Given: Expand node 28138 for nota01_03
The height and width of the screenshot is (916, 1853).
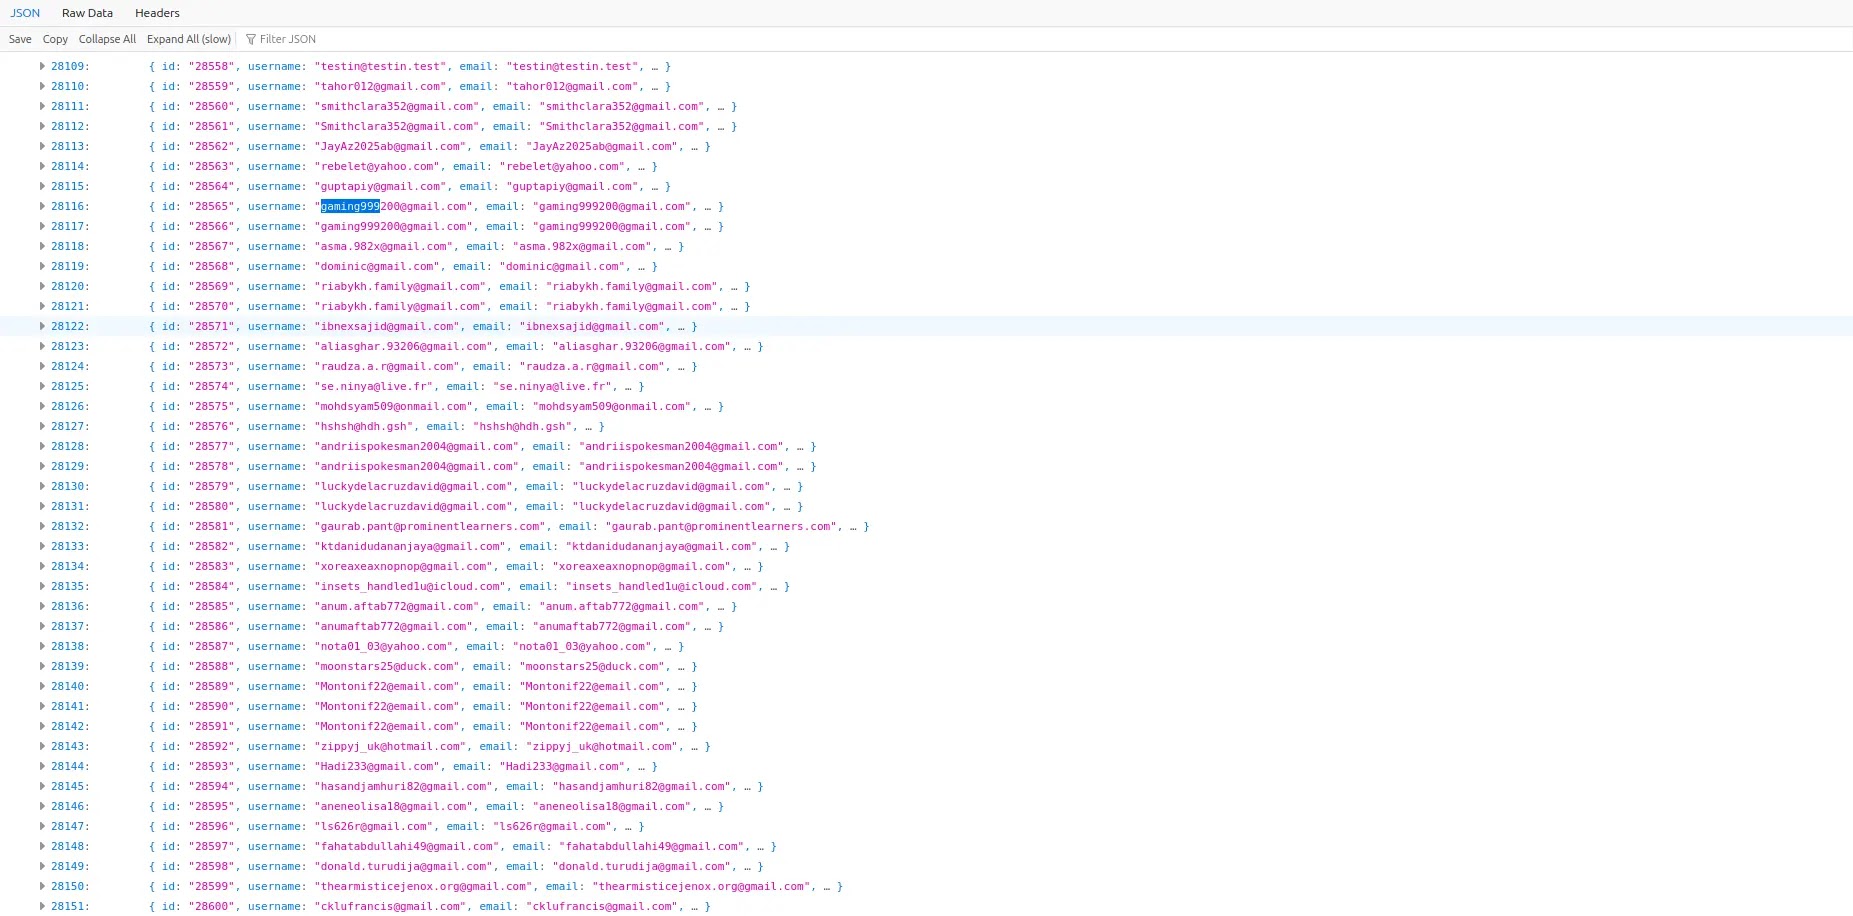Looking at the screenshot, I should pos(41,646).
